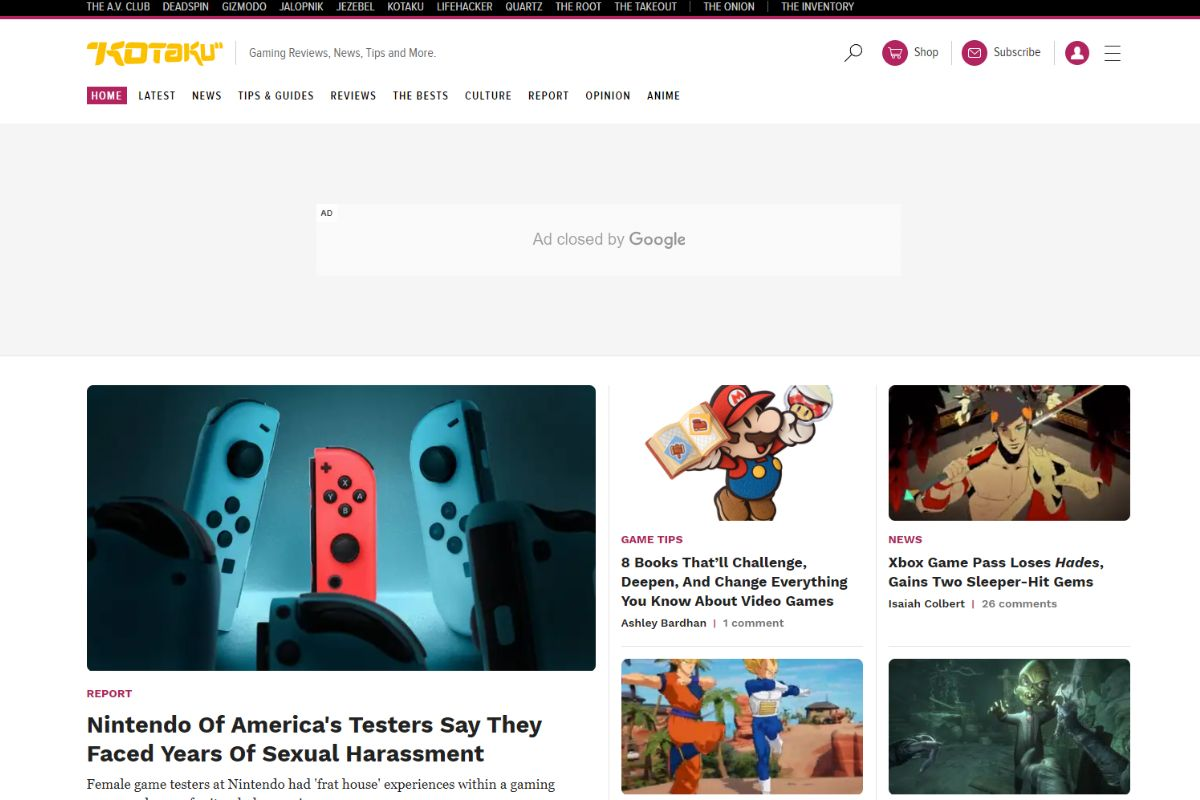Screen dimensions: 1200x800
Task: Click the Ad closed by Google banner
Action: click(608, 240)
